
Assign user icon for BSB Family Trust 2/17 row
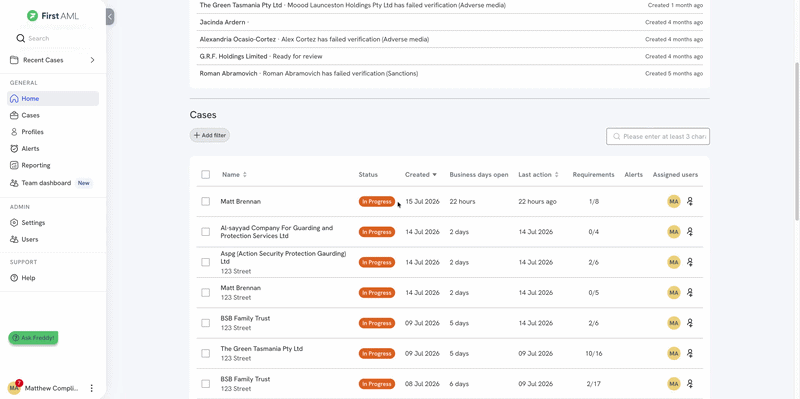690,384
